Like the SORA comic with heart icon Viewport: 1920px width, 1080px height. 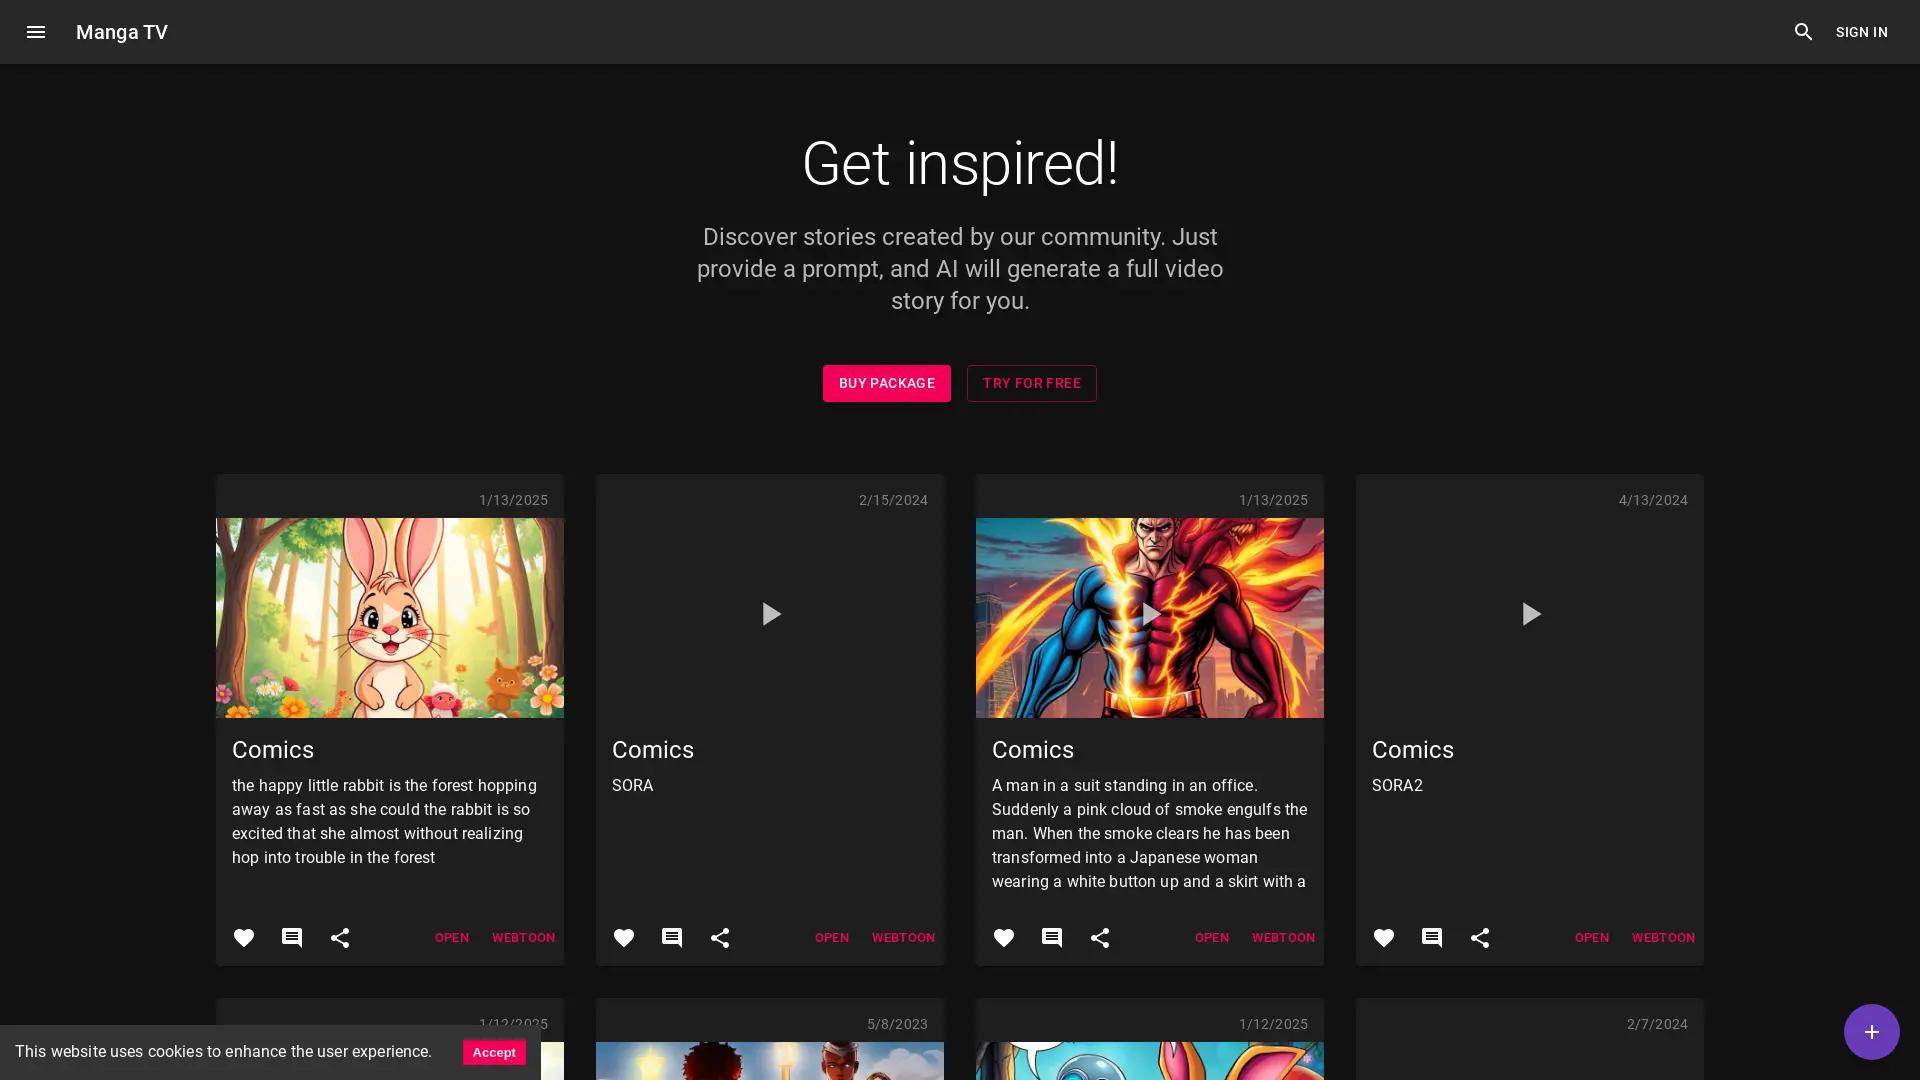pyautogui.click(x=624, y=938)
